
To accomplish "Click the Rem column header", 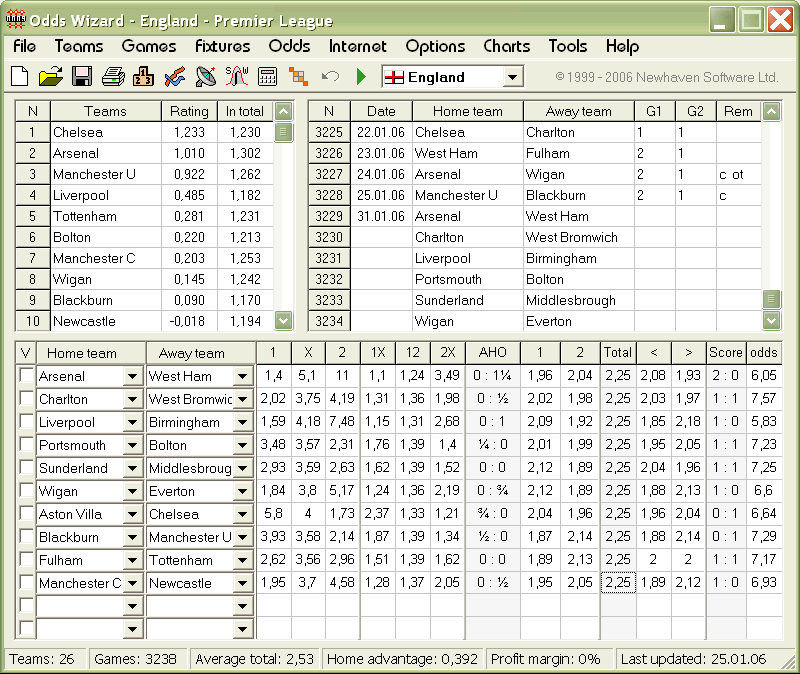I will 738,111.
